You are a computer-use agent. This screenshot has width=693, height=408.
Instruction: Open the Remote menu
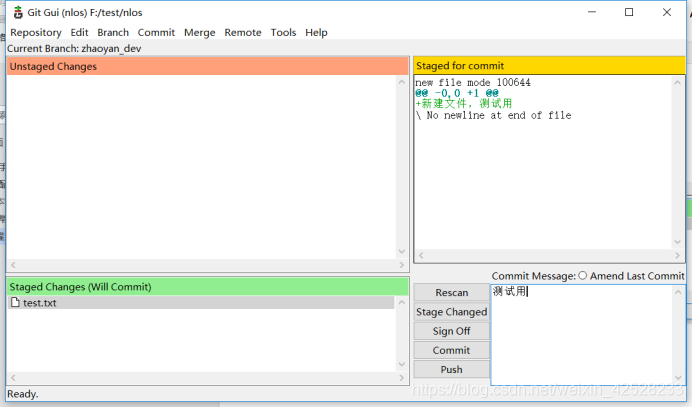coord(243,33)
